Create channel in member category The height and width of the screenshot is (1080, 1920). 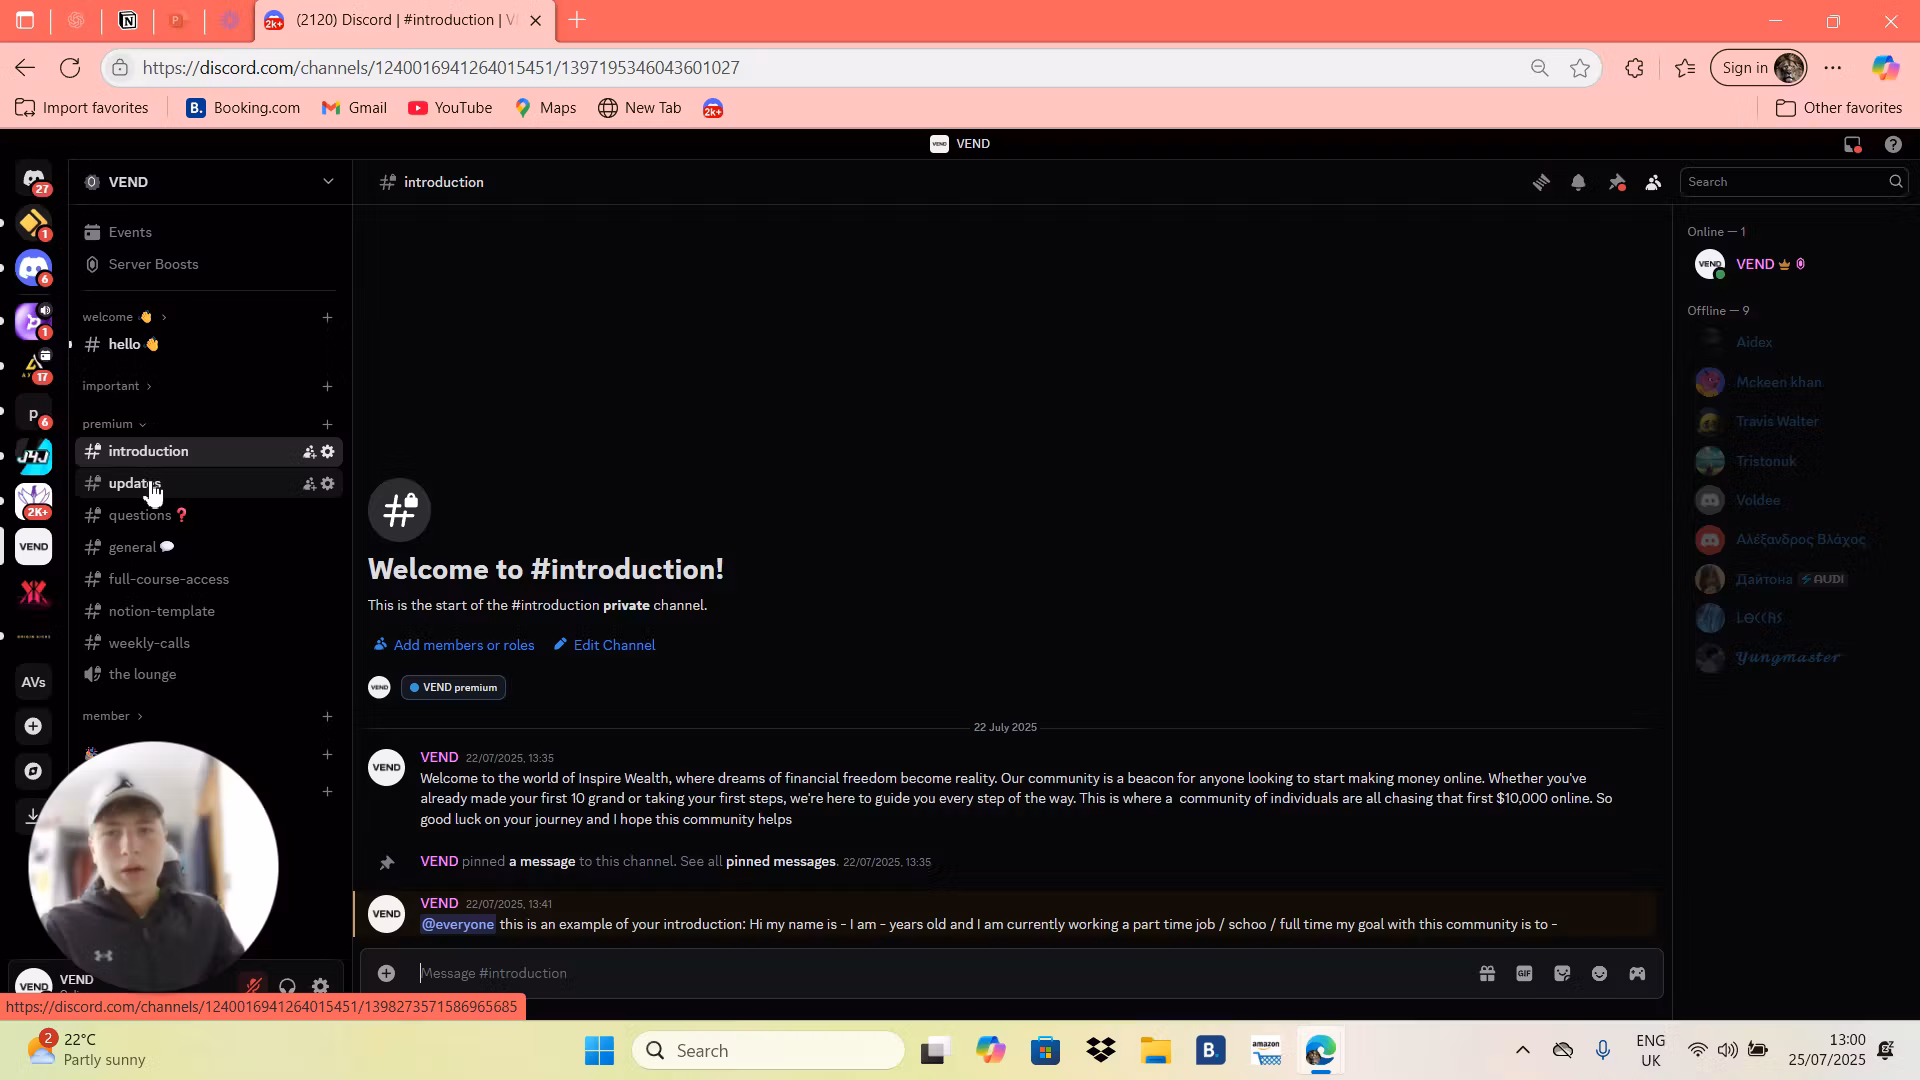(327, 716)
